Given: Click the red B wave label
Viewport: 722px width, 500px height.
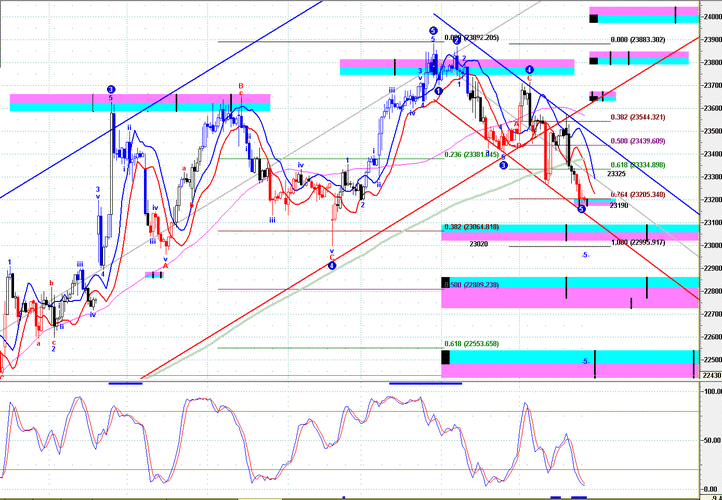Looking at the screenshot, I should 240,86.
